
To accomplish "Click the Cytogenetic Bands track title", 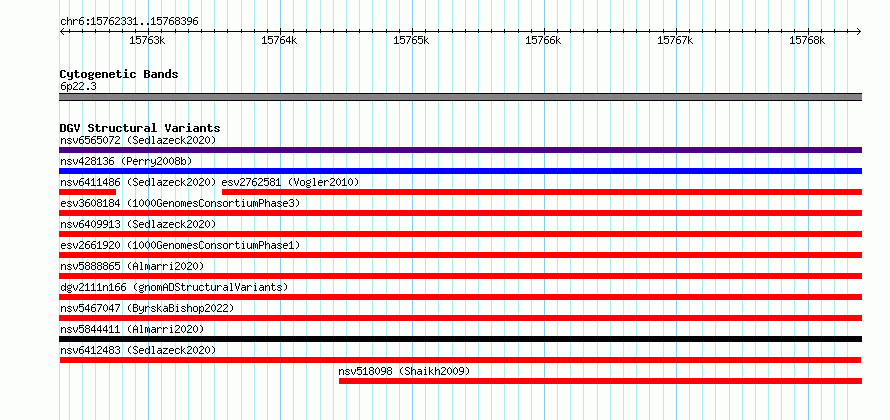I will (119, 74).
